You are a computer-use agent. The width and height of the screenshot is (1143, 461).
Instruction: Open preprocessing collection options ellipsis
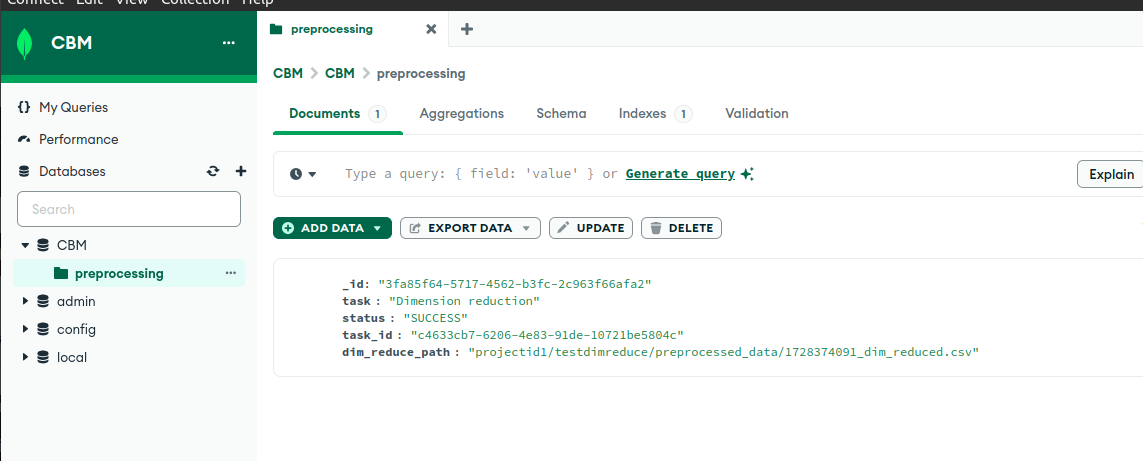tap(231, 273)
